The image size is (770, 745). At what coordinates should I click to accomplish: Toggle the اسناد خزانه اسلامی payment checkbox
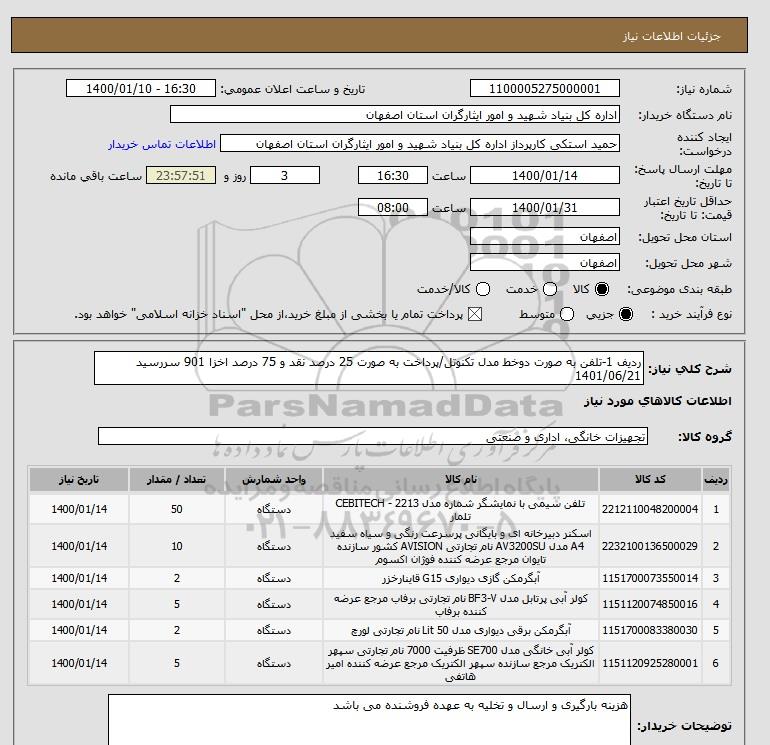(475, 314)
